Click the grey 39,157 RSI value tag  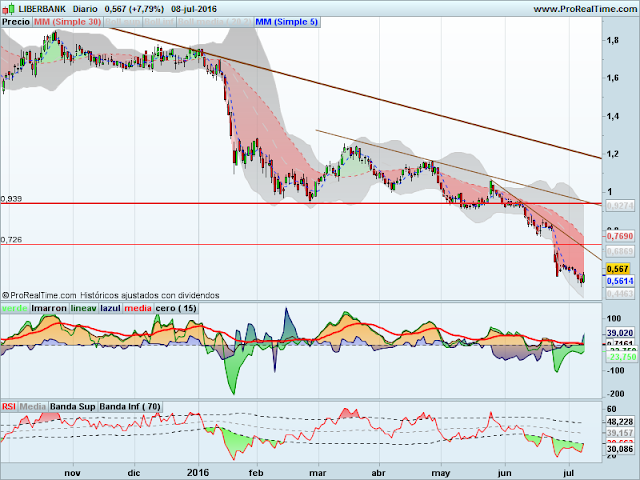click(x=620, y=433)
